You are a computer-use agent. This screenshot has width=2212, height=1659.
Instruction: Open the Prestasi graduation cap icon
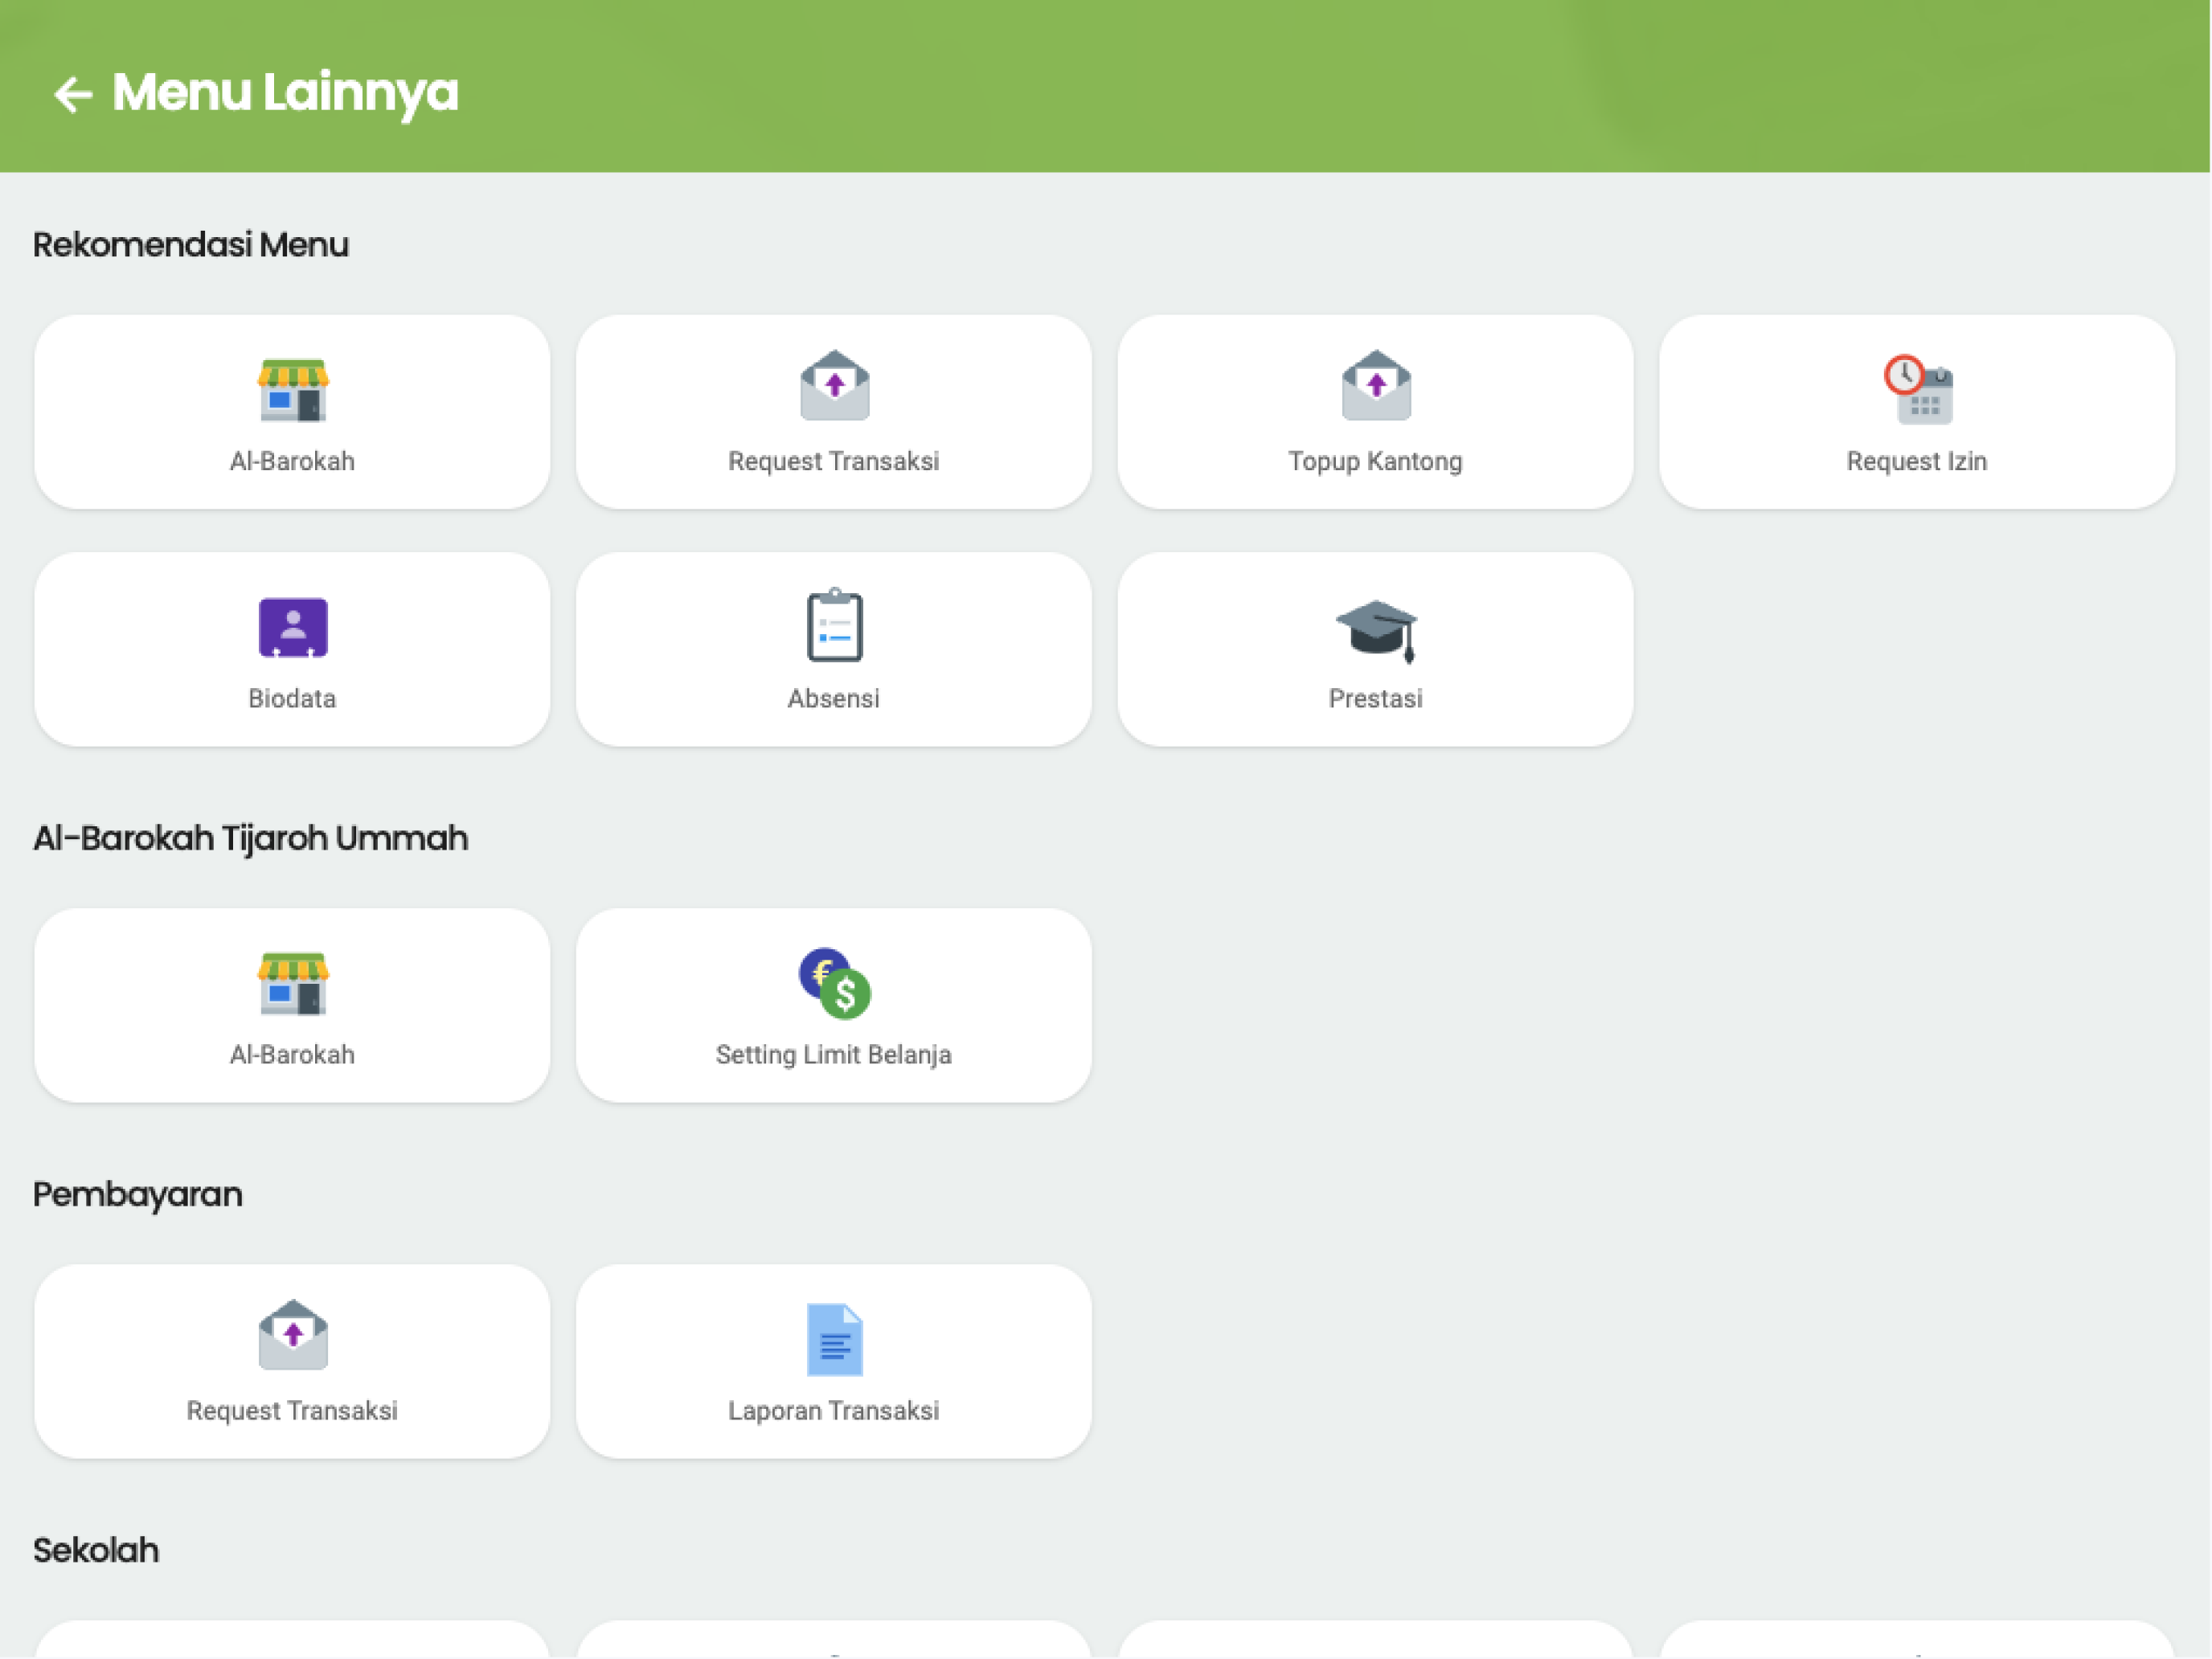(x=1376, y=631)
